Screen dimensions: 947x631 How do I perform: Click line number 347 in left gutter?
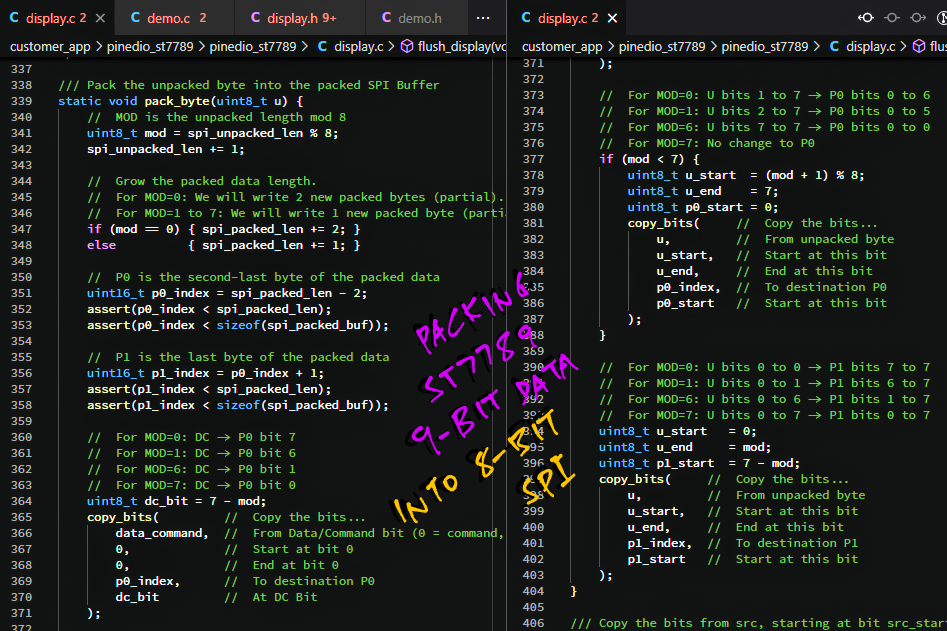click(x=21, y=229)
